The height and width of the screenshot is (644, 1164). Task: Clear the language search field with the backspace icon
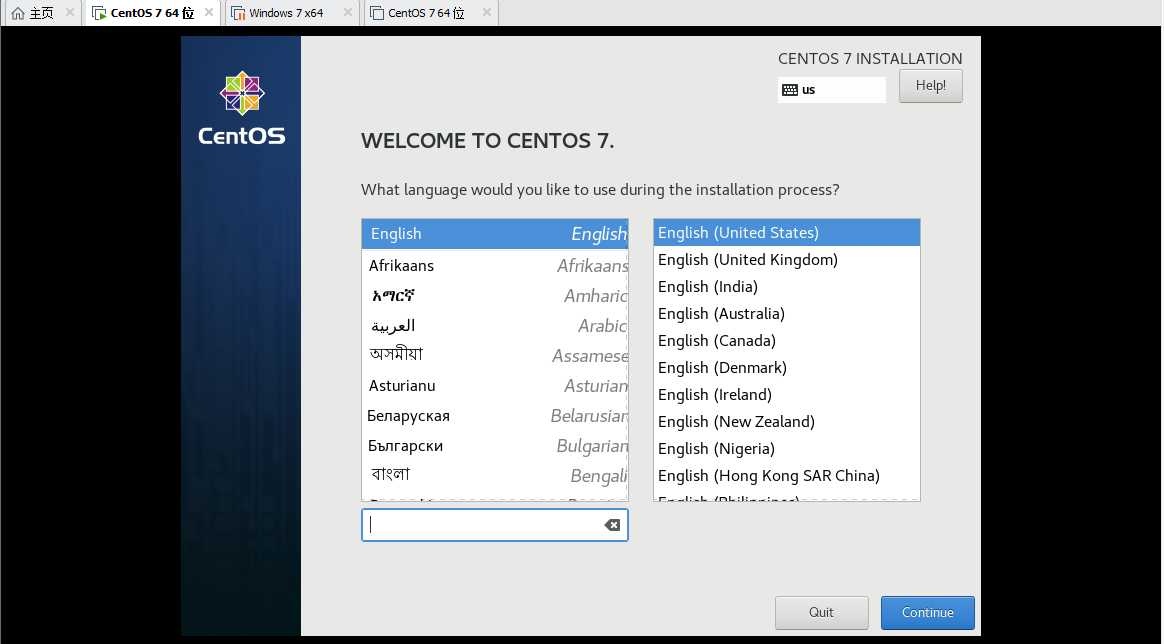click(612, 525)
